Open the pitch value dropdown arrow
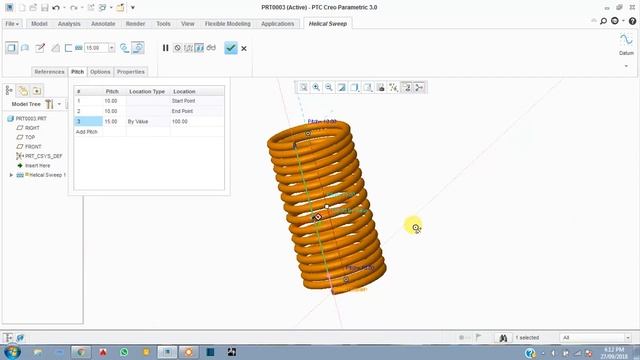640x360 pixels. [x=111, y=48]
